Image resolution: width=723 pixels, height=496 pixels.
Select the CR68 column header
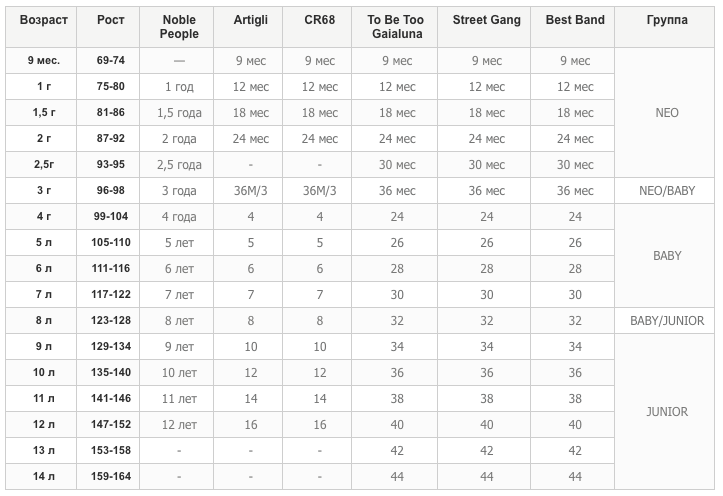[x=319, y=20]
